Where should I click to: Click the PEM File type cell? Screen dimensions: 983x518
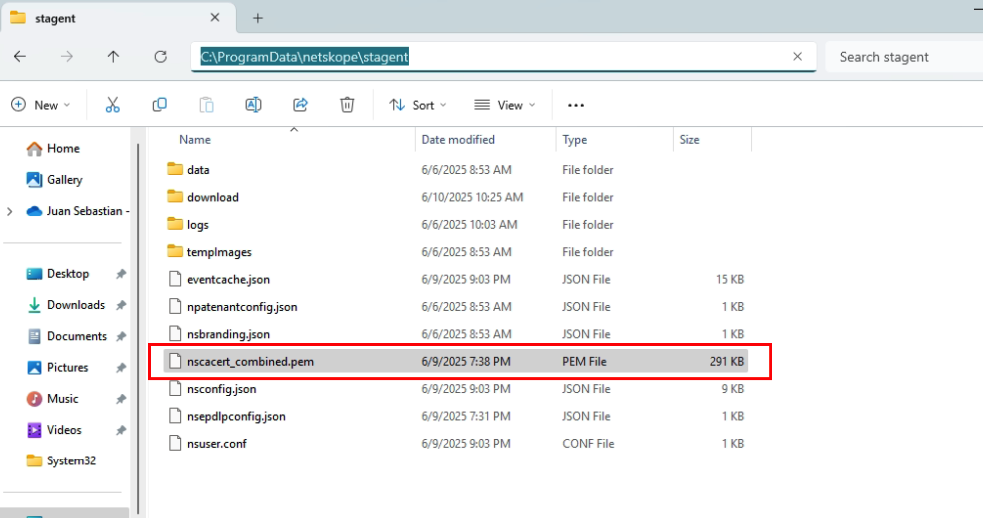(584, 362)
